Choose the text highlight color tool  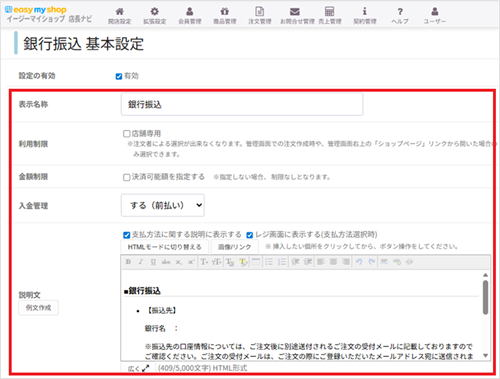coord(243,262)
